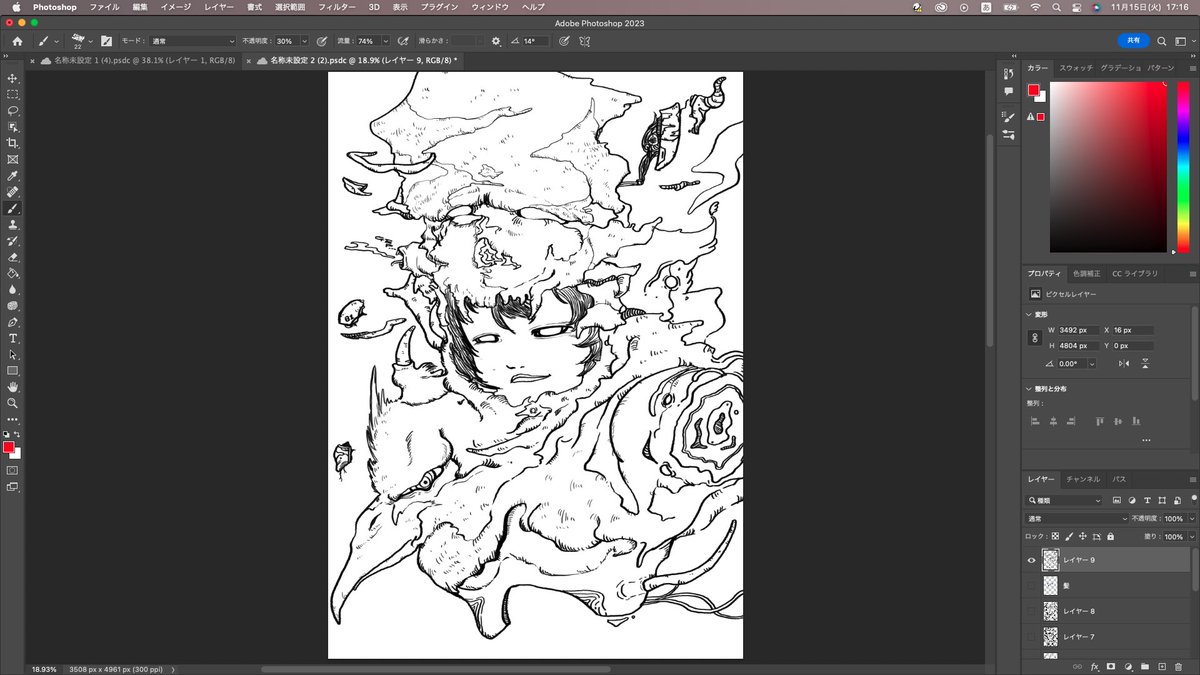Image resolution: width=1200 pixels, height=675 pixels.
Task: Open the Apple menu
Action: click(x=16, y=7)
